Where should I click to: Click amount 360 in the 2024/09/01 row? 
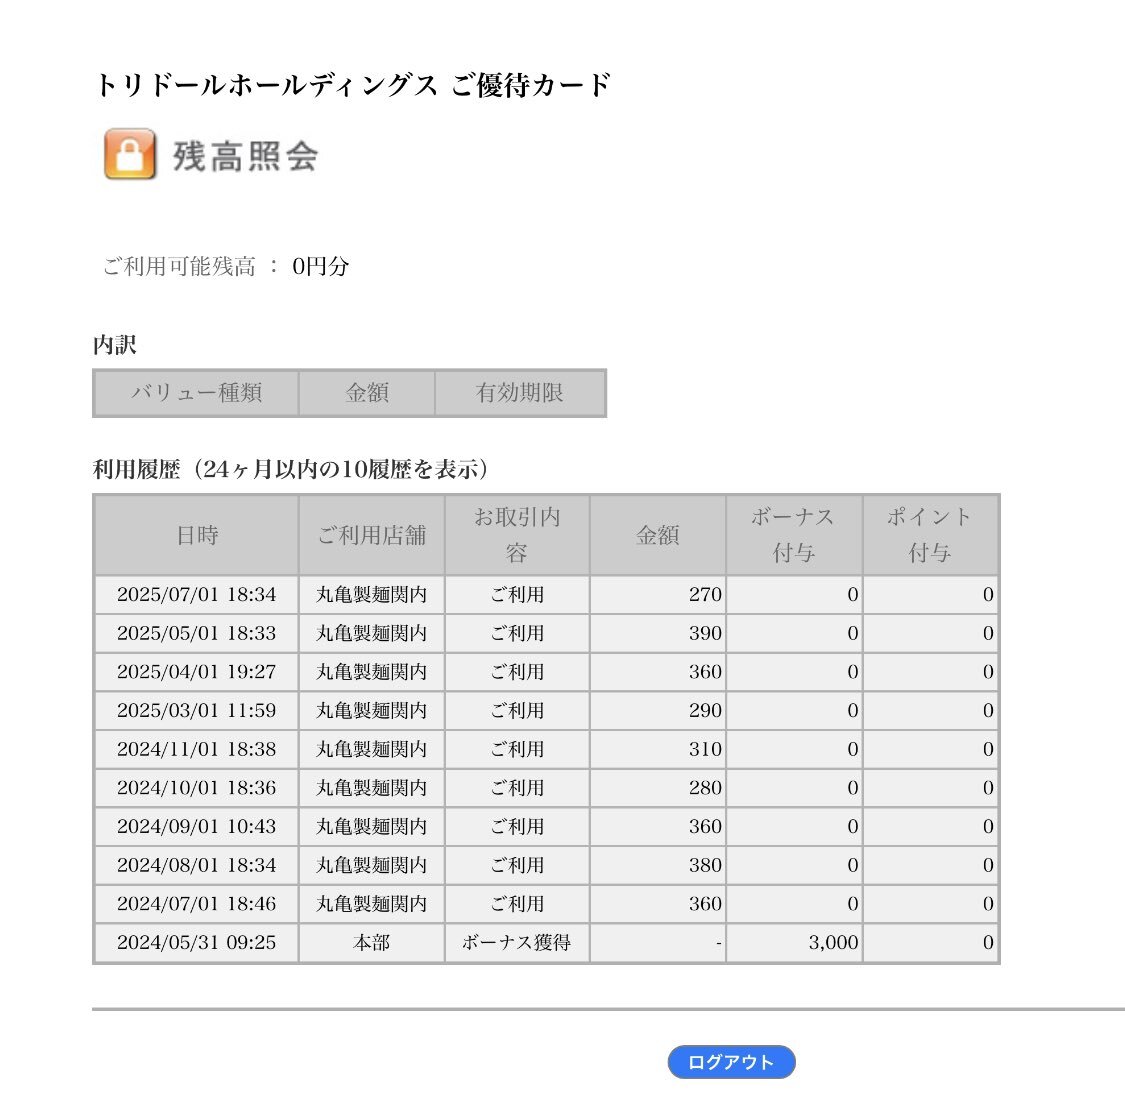pos(705,827)
